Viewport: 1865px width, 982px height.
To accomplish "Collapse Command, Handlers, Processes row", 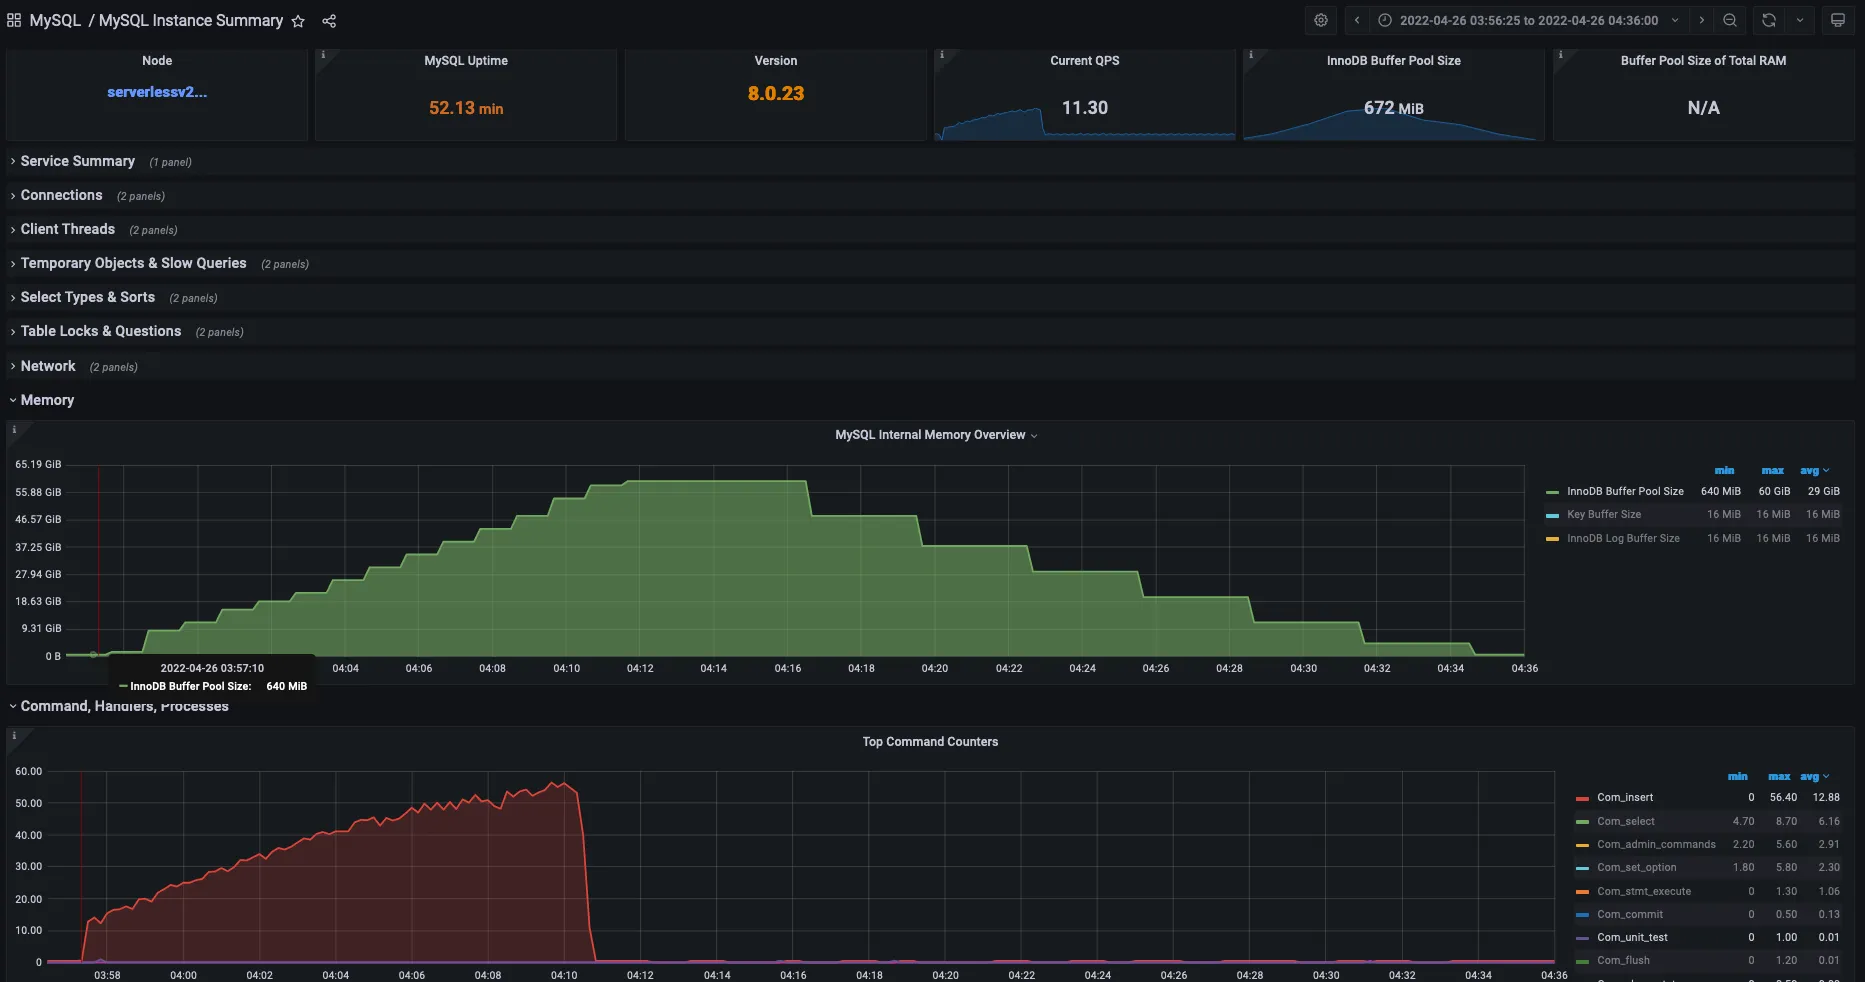I will point(124,706).
